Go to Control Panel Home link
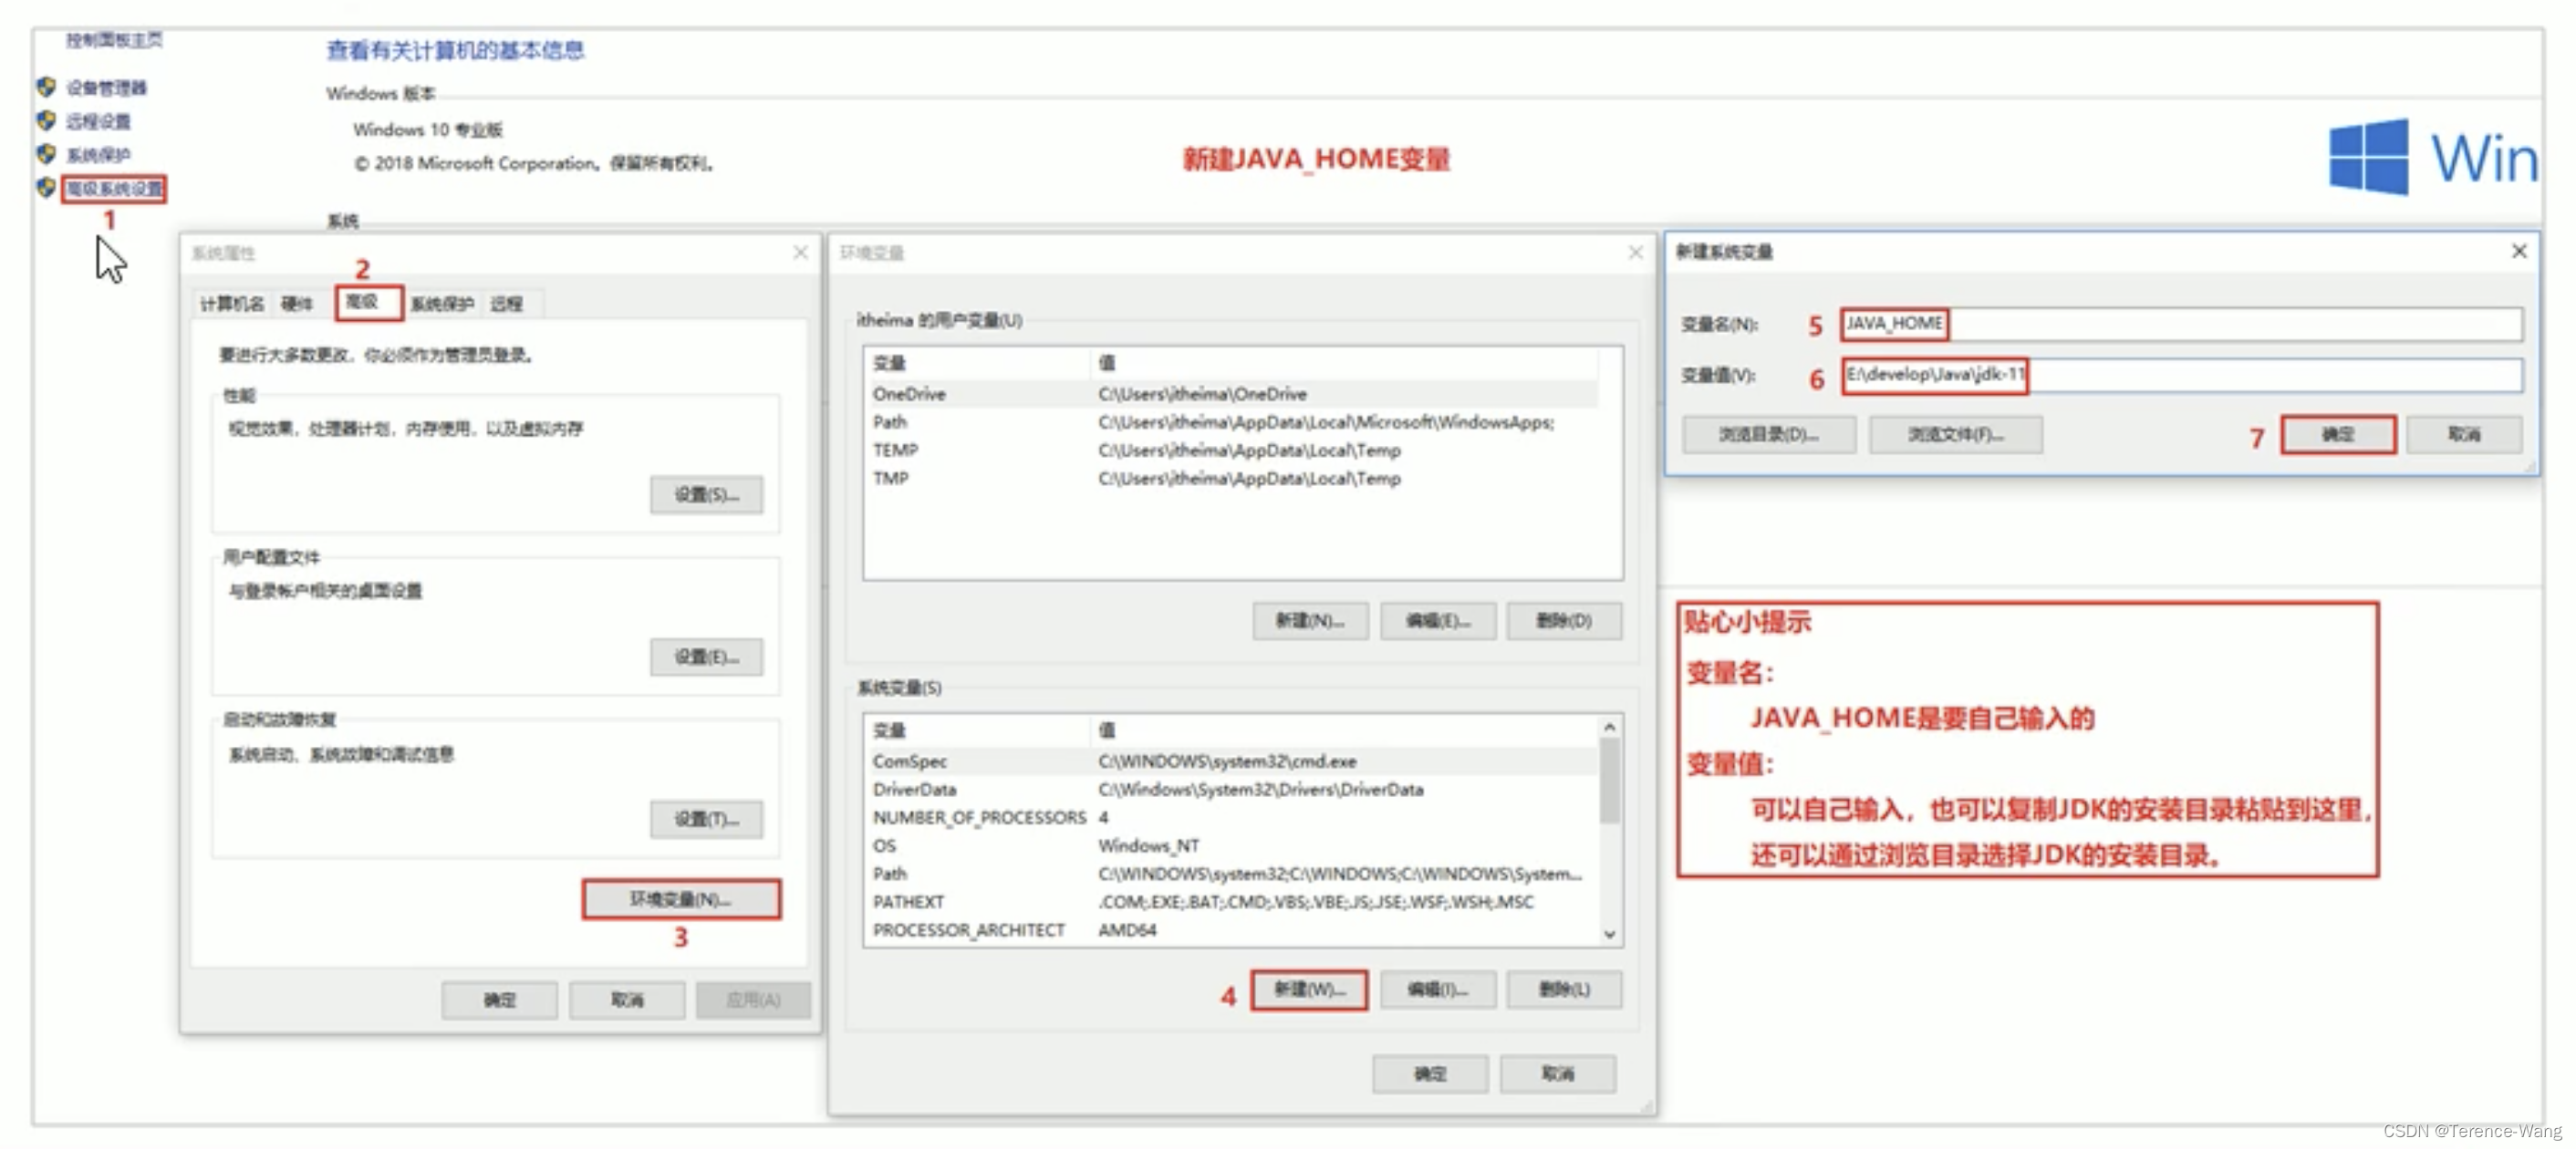The height and width of the screenshot is (1149, 2576). (x=114, y=40)
